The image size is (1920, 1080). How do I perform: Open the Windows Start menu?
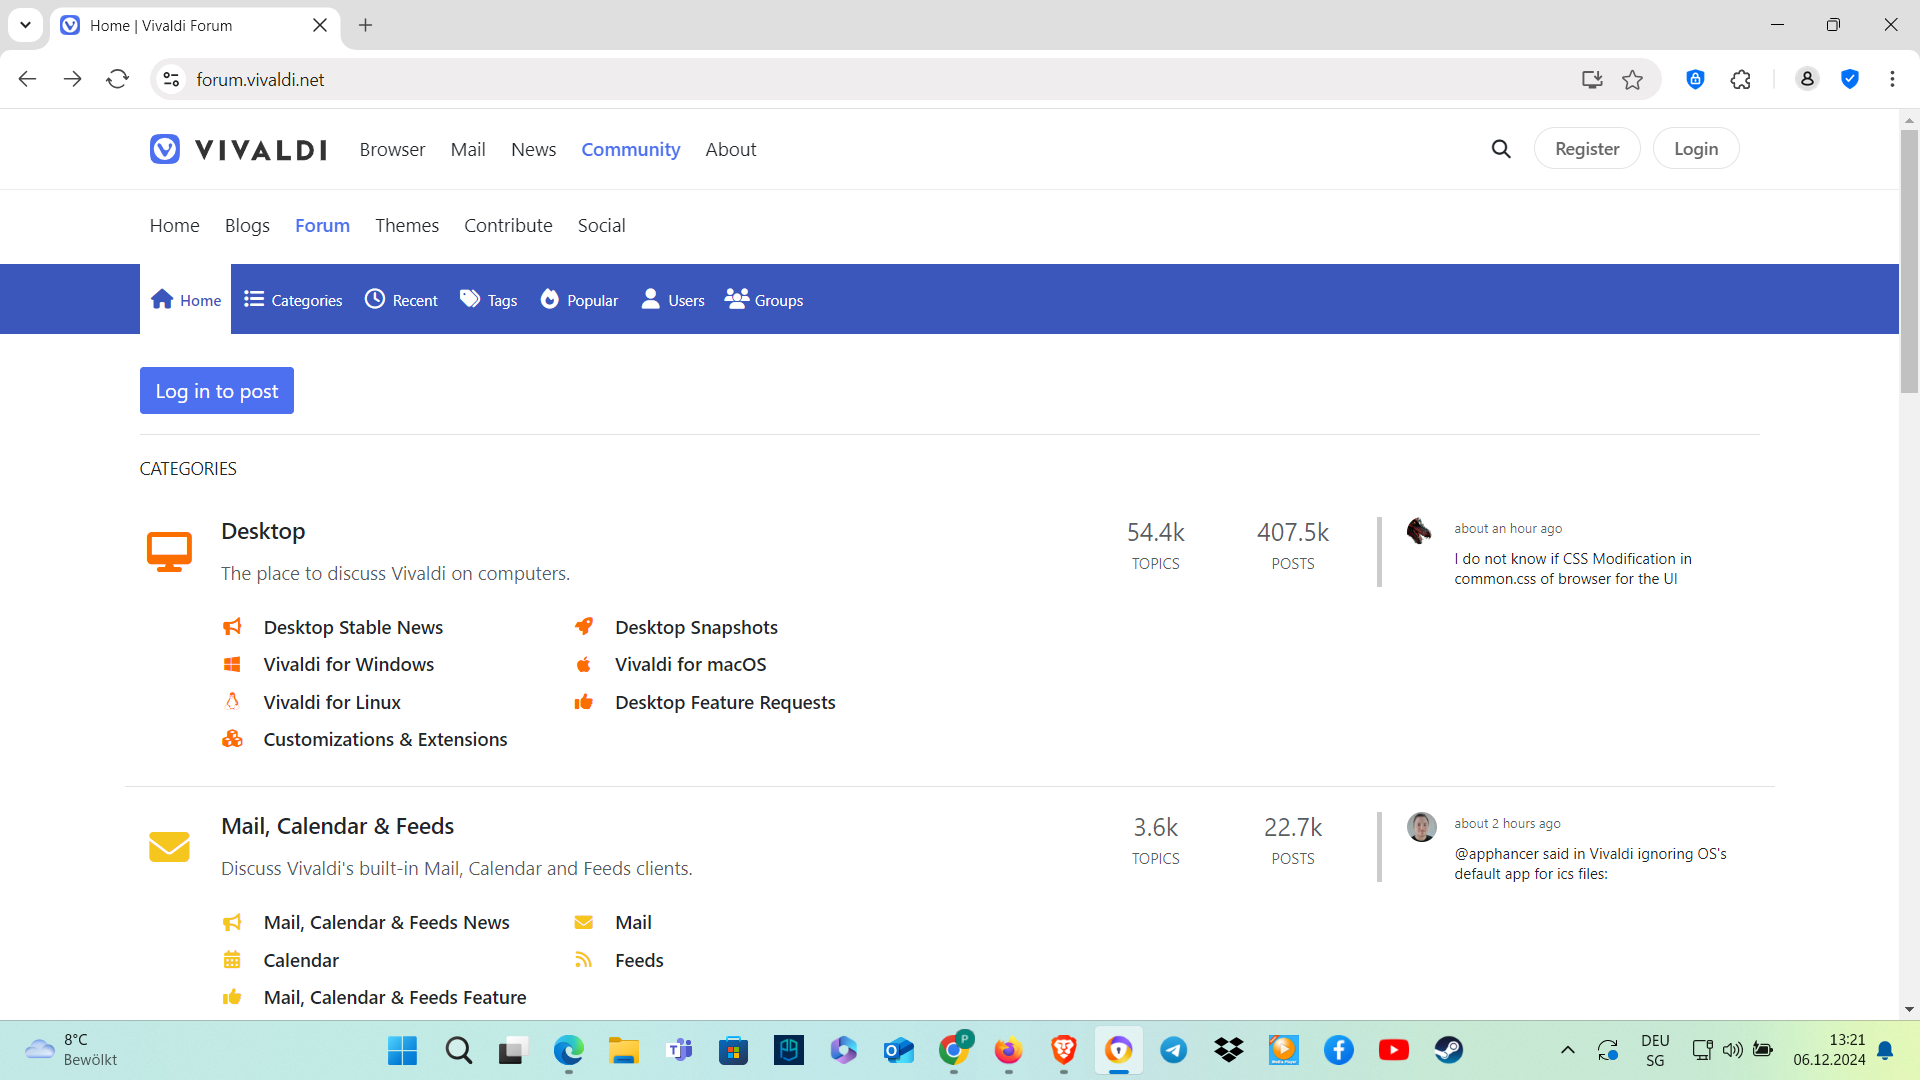point(402,1050)
